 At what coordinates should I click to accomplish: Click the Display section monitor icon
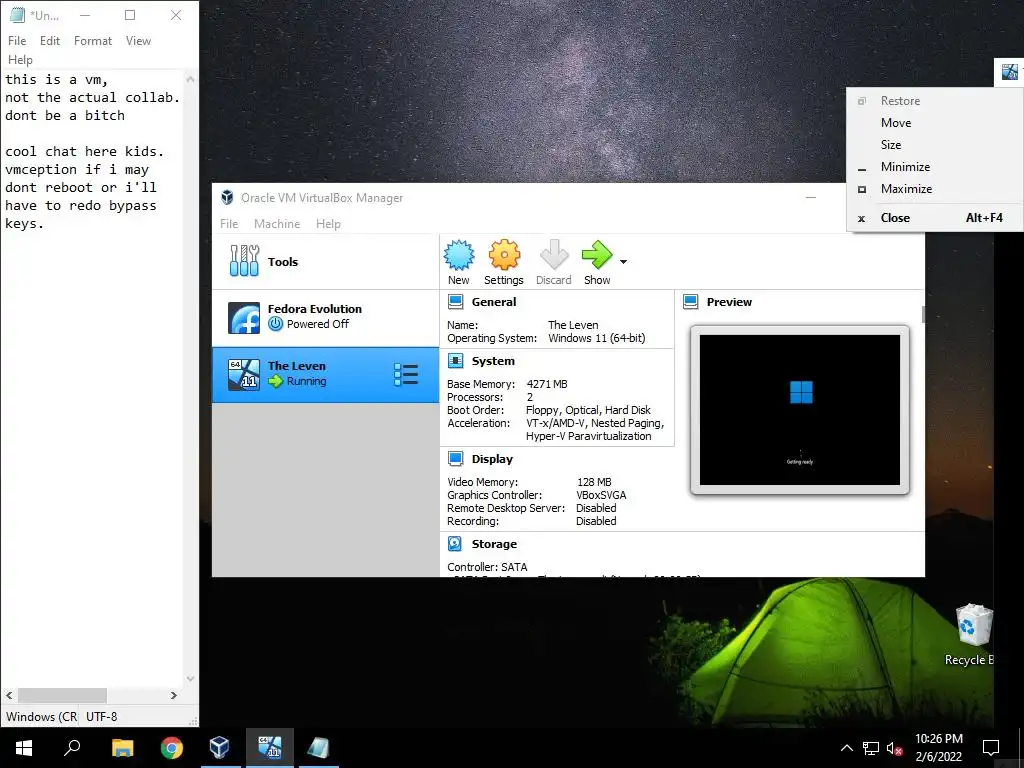pos(456,458)
